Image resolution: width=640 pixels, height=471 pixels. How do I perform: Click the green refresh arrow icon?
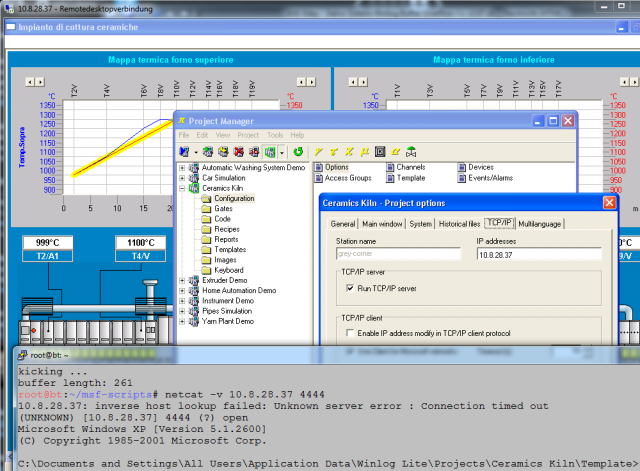click(298, 152)
